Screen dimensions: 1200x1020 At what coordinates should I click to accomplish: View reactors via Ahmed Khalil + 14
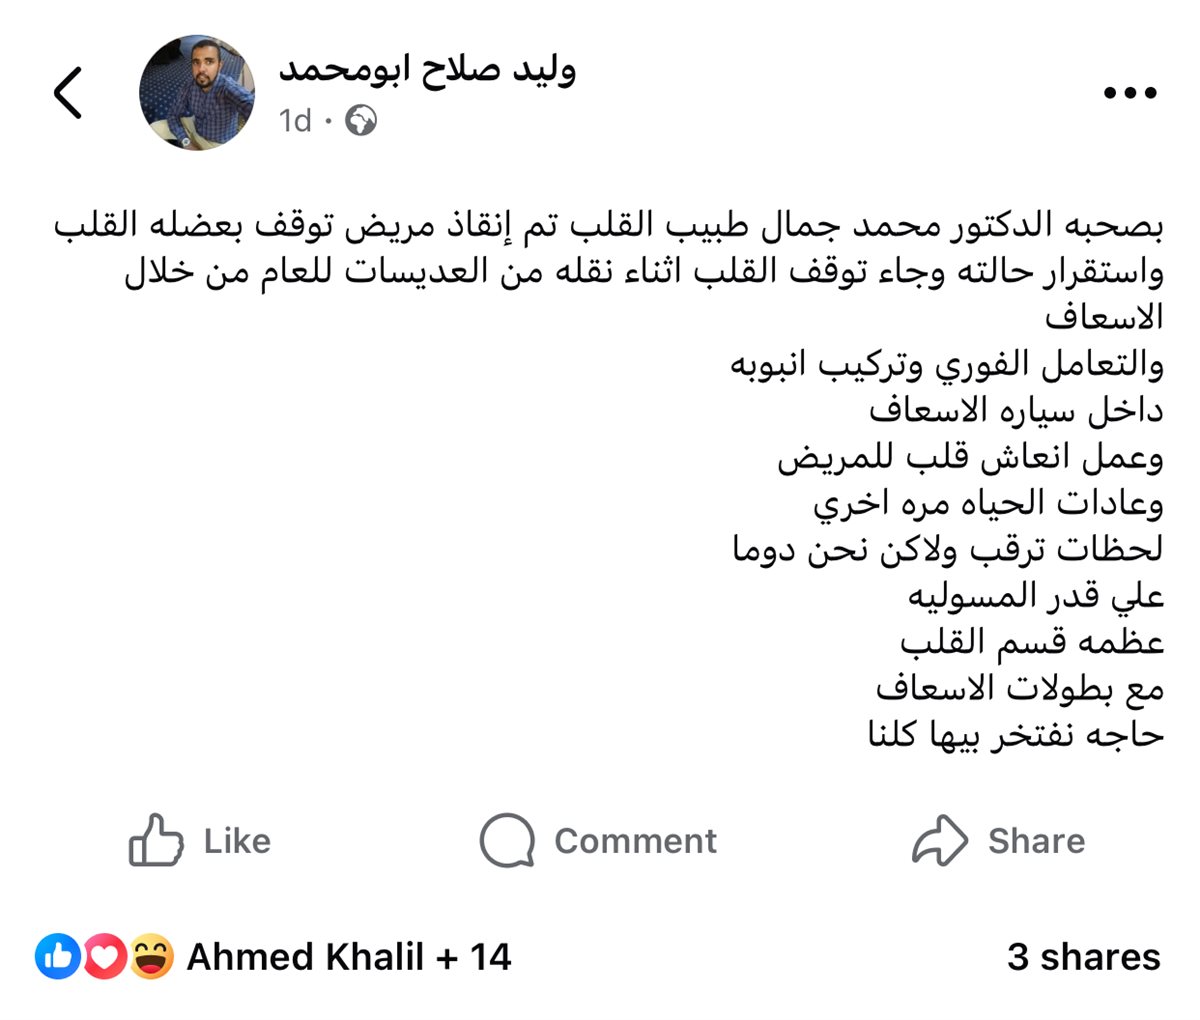pyautogui.click(x=348, y=957)
